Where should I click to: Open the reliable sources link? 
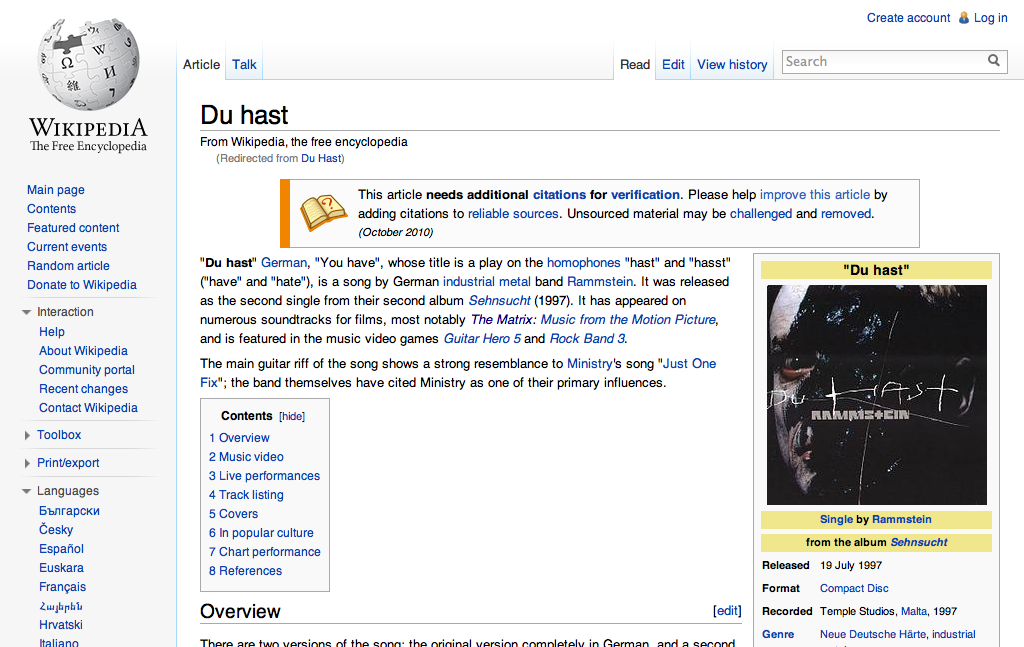(513, 213)
